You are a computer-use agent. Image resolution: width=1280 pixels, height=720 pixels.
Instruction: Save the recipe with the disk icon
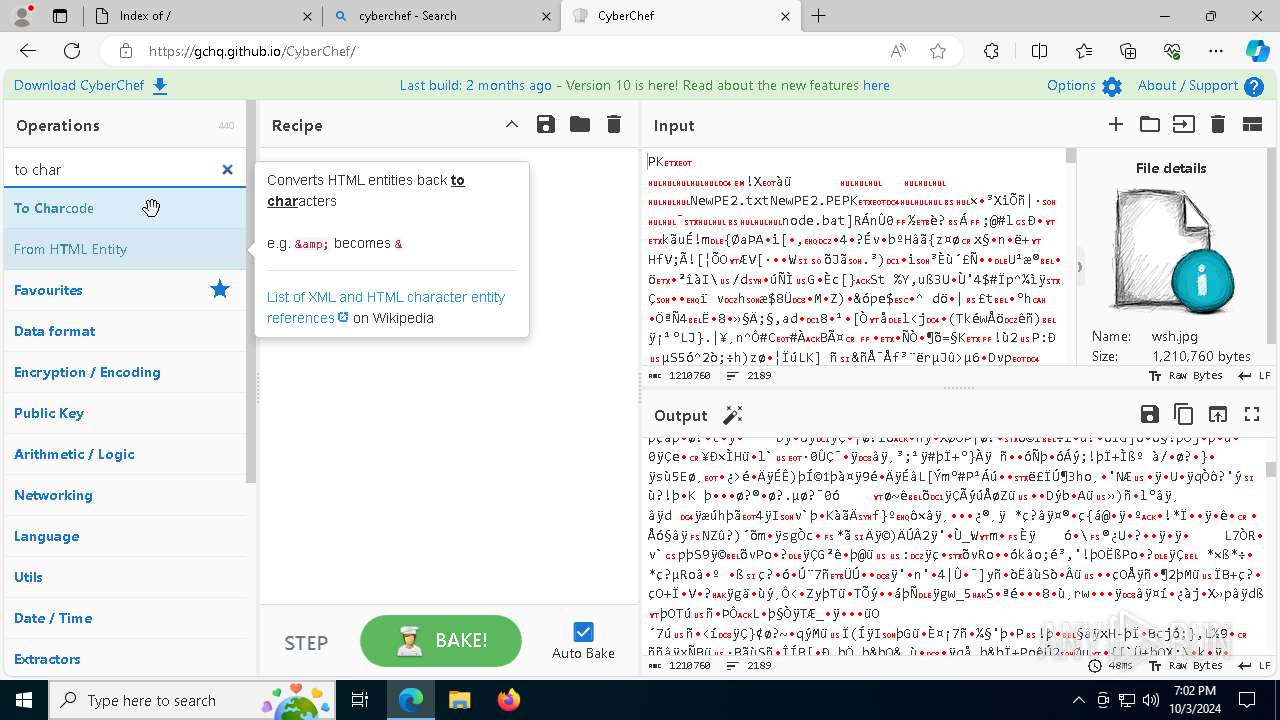545,125
